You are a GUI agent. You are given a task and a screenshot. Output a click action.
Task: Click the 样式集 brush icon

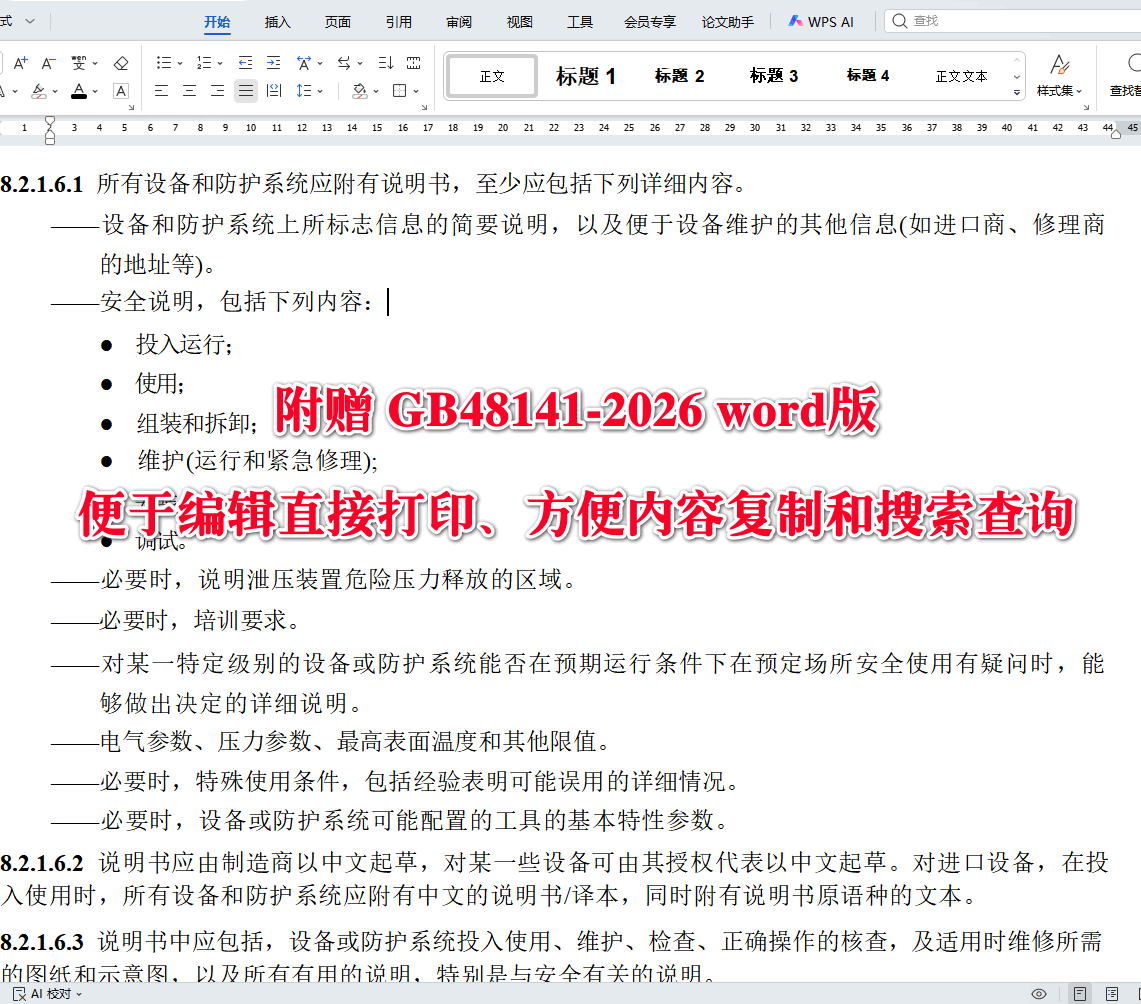click(1060, 65)
